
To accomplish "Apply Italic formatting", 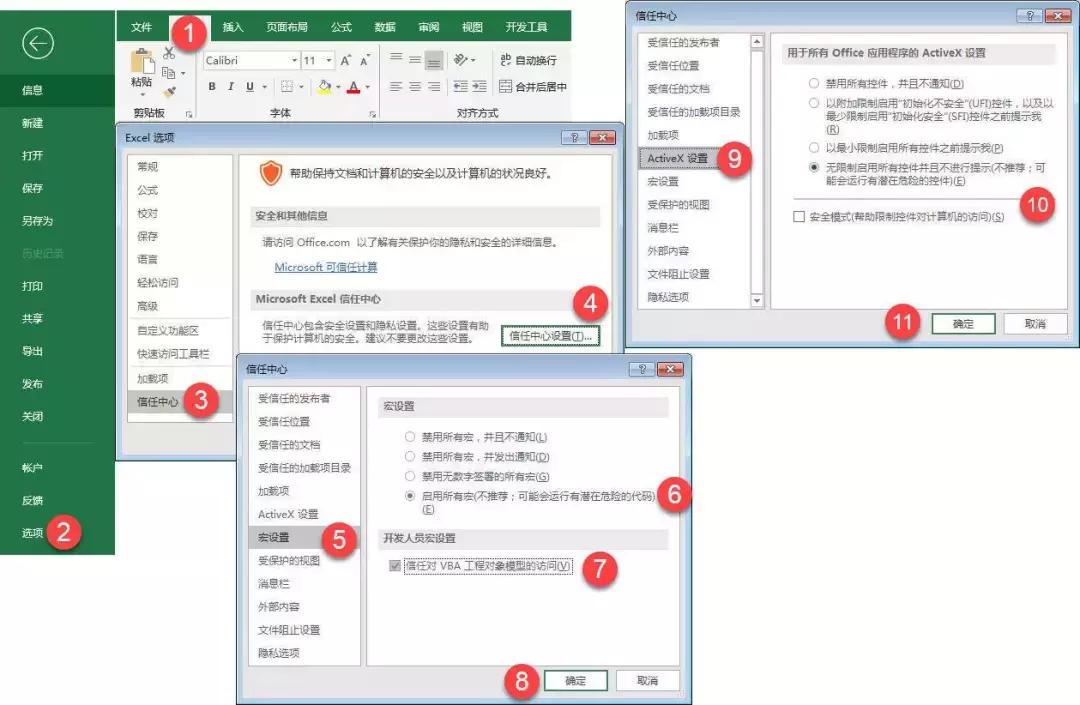I will 230,86.
